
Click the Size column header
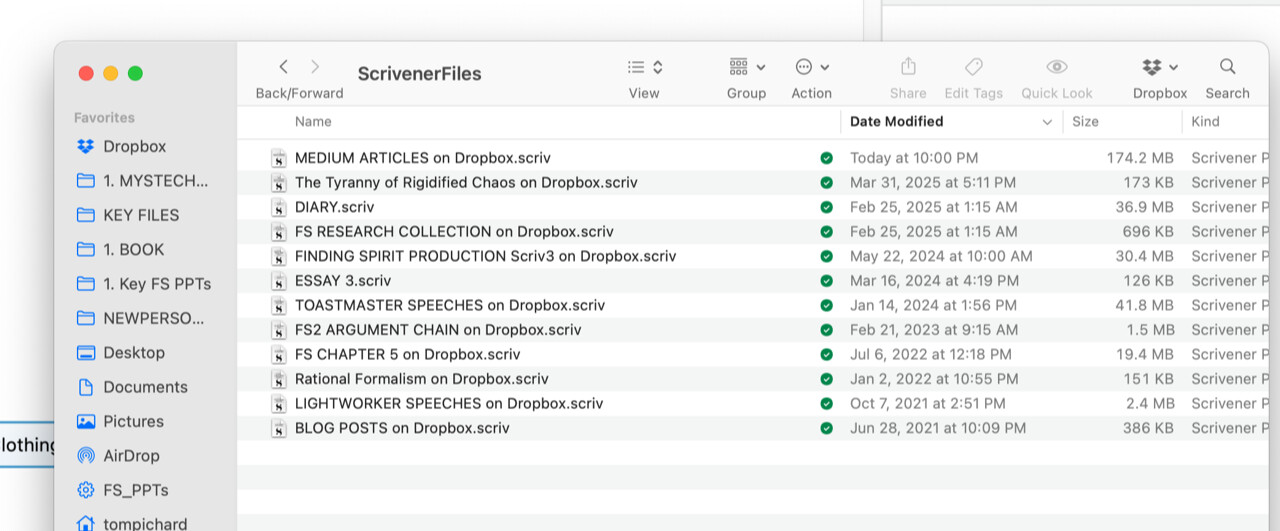coord(1085,121)
